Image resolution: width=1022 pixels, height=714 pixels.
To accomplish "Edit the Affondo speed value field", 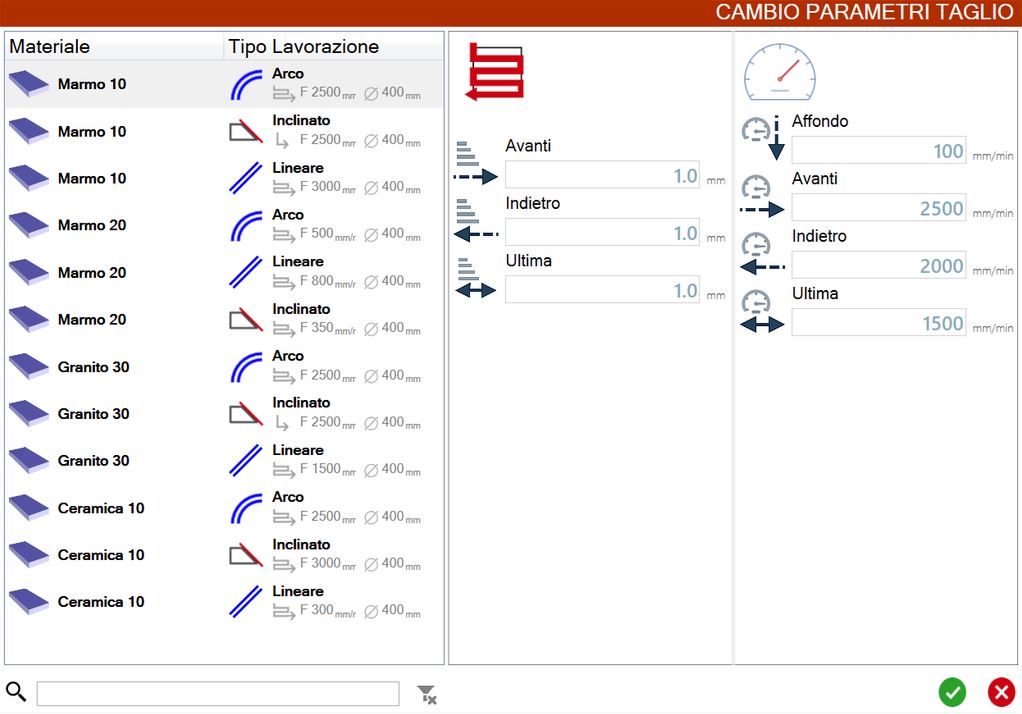I will pos(879,150).
